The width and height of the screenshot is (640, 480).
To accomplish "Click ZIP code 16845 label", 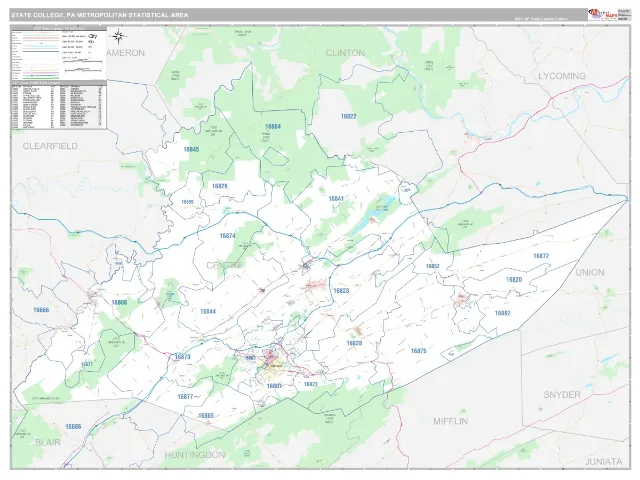I will point(191,149).
